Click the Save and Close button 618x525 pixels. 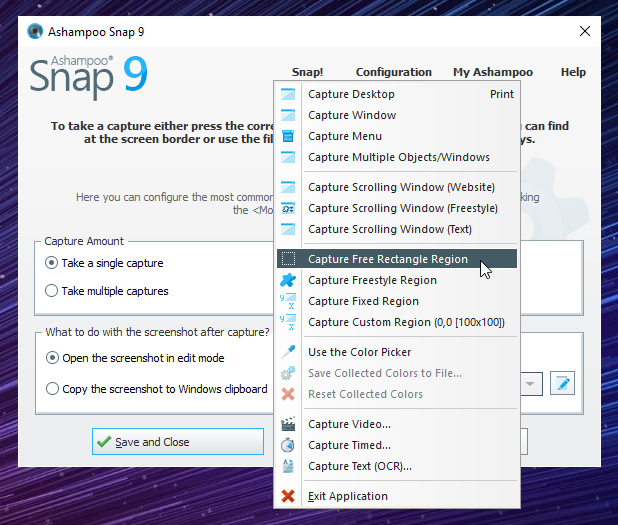click(178, 441)
